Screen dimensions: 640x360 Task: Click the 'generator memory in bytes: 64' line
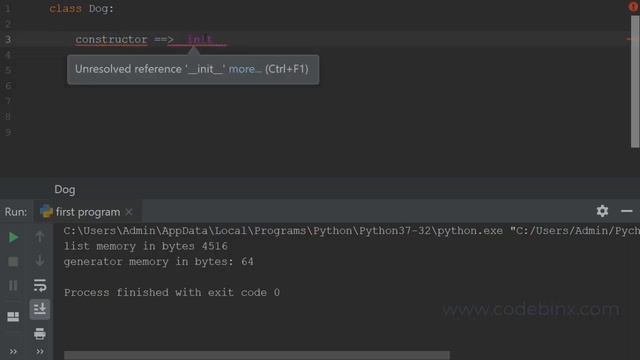pyautogui.click(x=159, y=262)
